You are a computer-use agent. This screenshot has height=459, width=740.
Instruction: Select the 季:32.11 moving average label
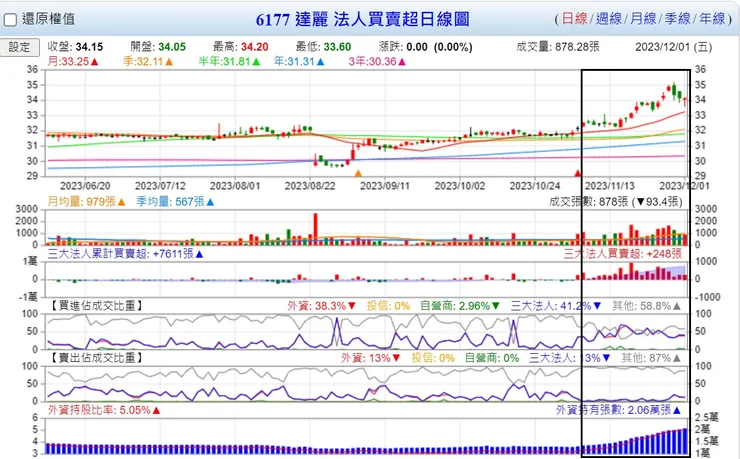pos(148,61)
